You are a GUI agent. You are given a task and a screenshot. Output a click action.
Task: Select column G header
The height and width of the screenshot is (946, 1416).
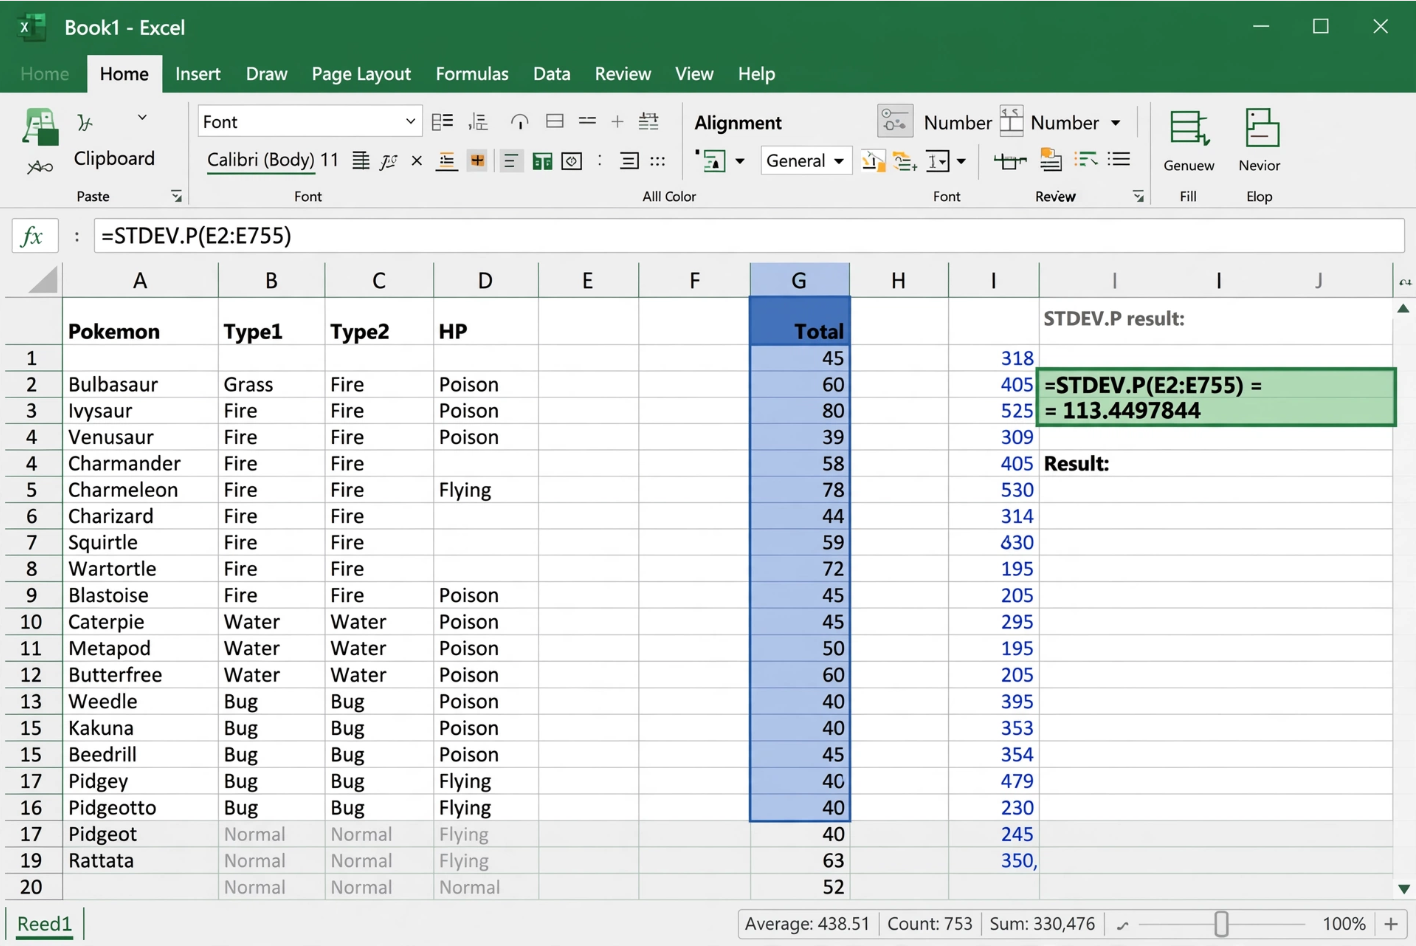799,280
